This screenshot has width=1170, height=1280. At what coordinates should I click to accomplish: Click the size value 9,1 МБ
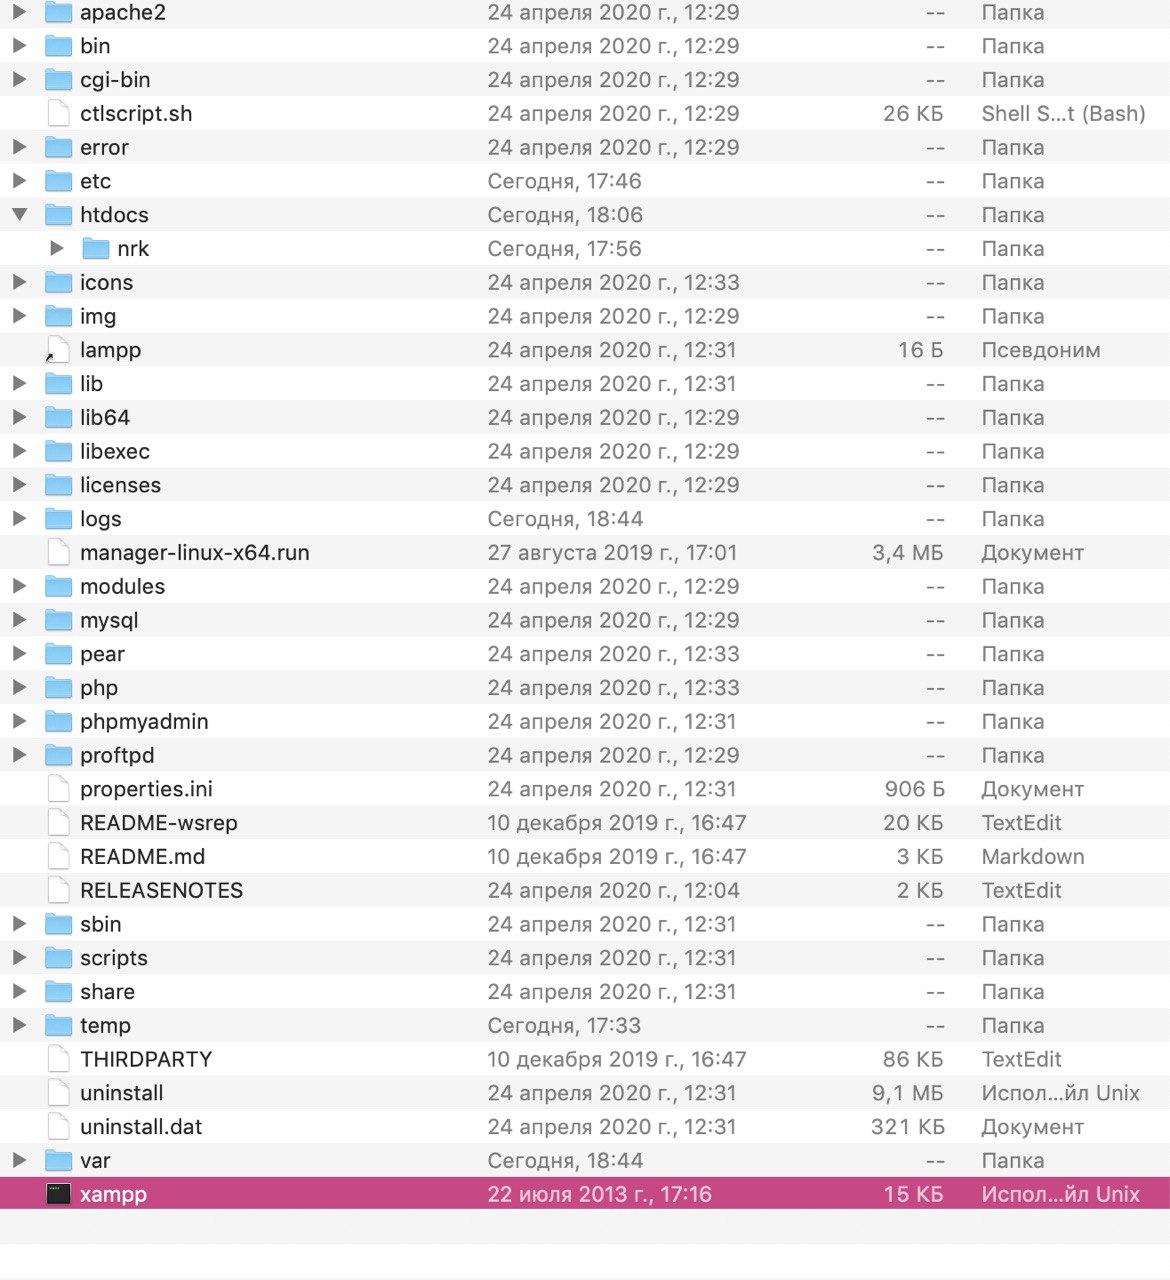[908, 1093]
